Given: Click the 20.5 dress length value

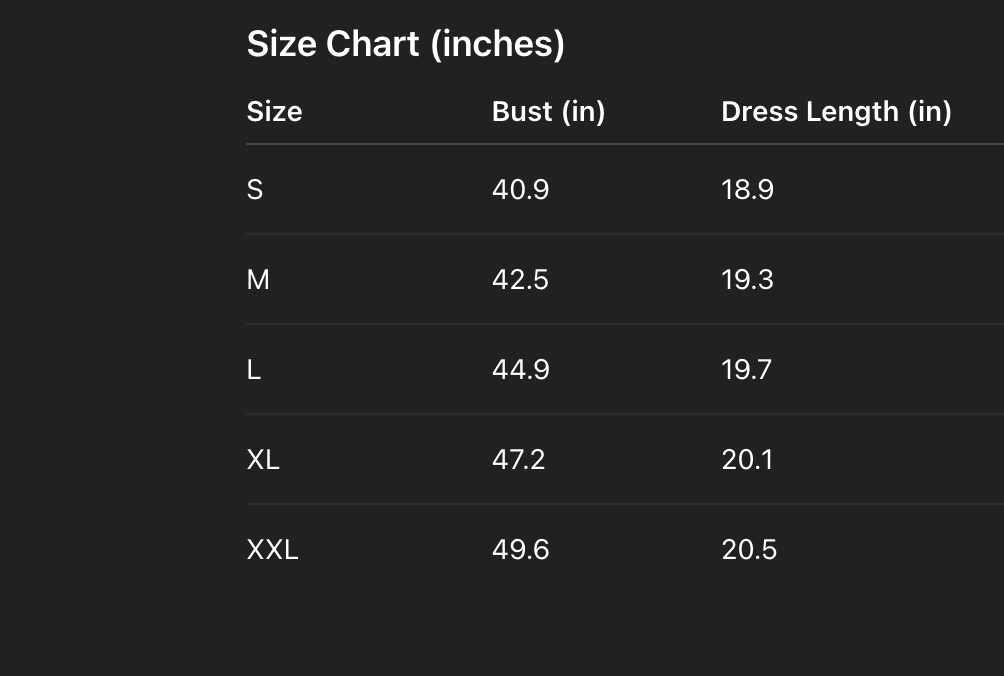Looking at the screenshot, I should pos(749,549).
